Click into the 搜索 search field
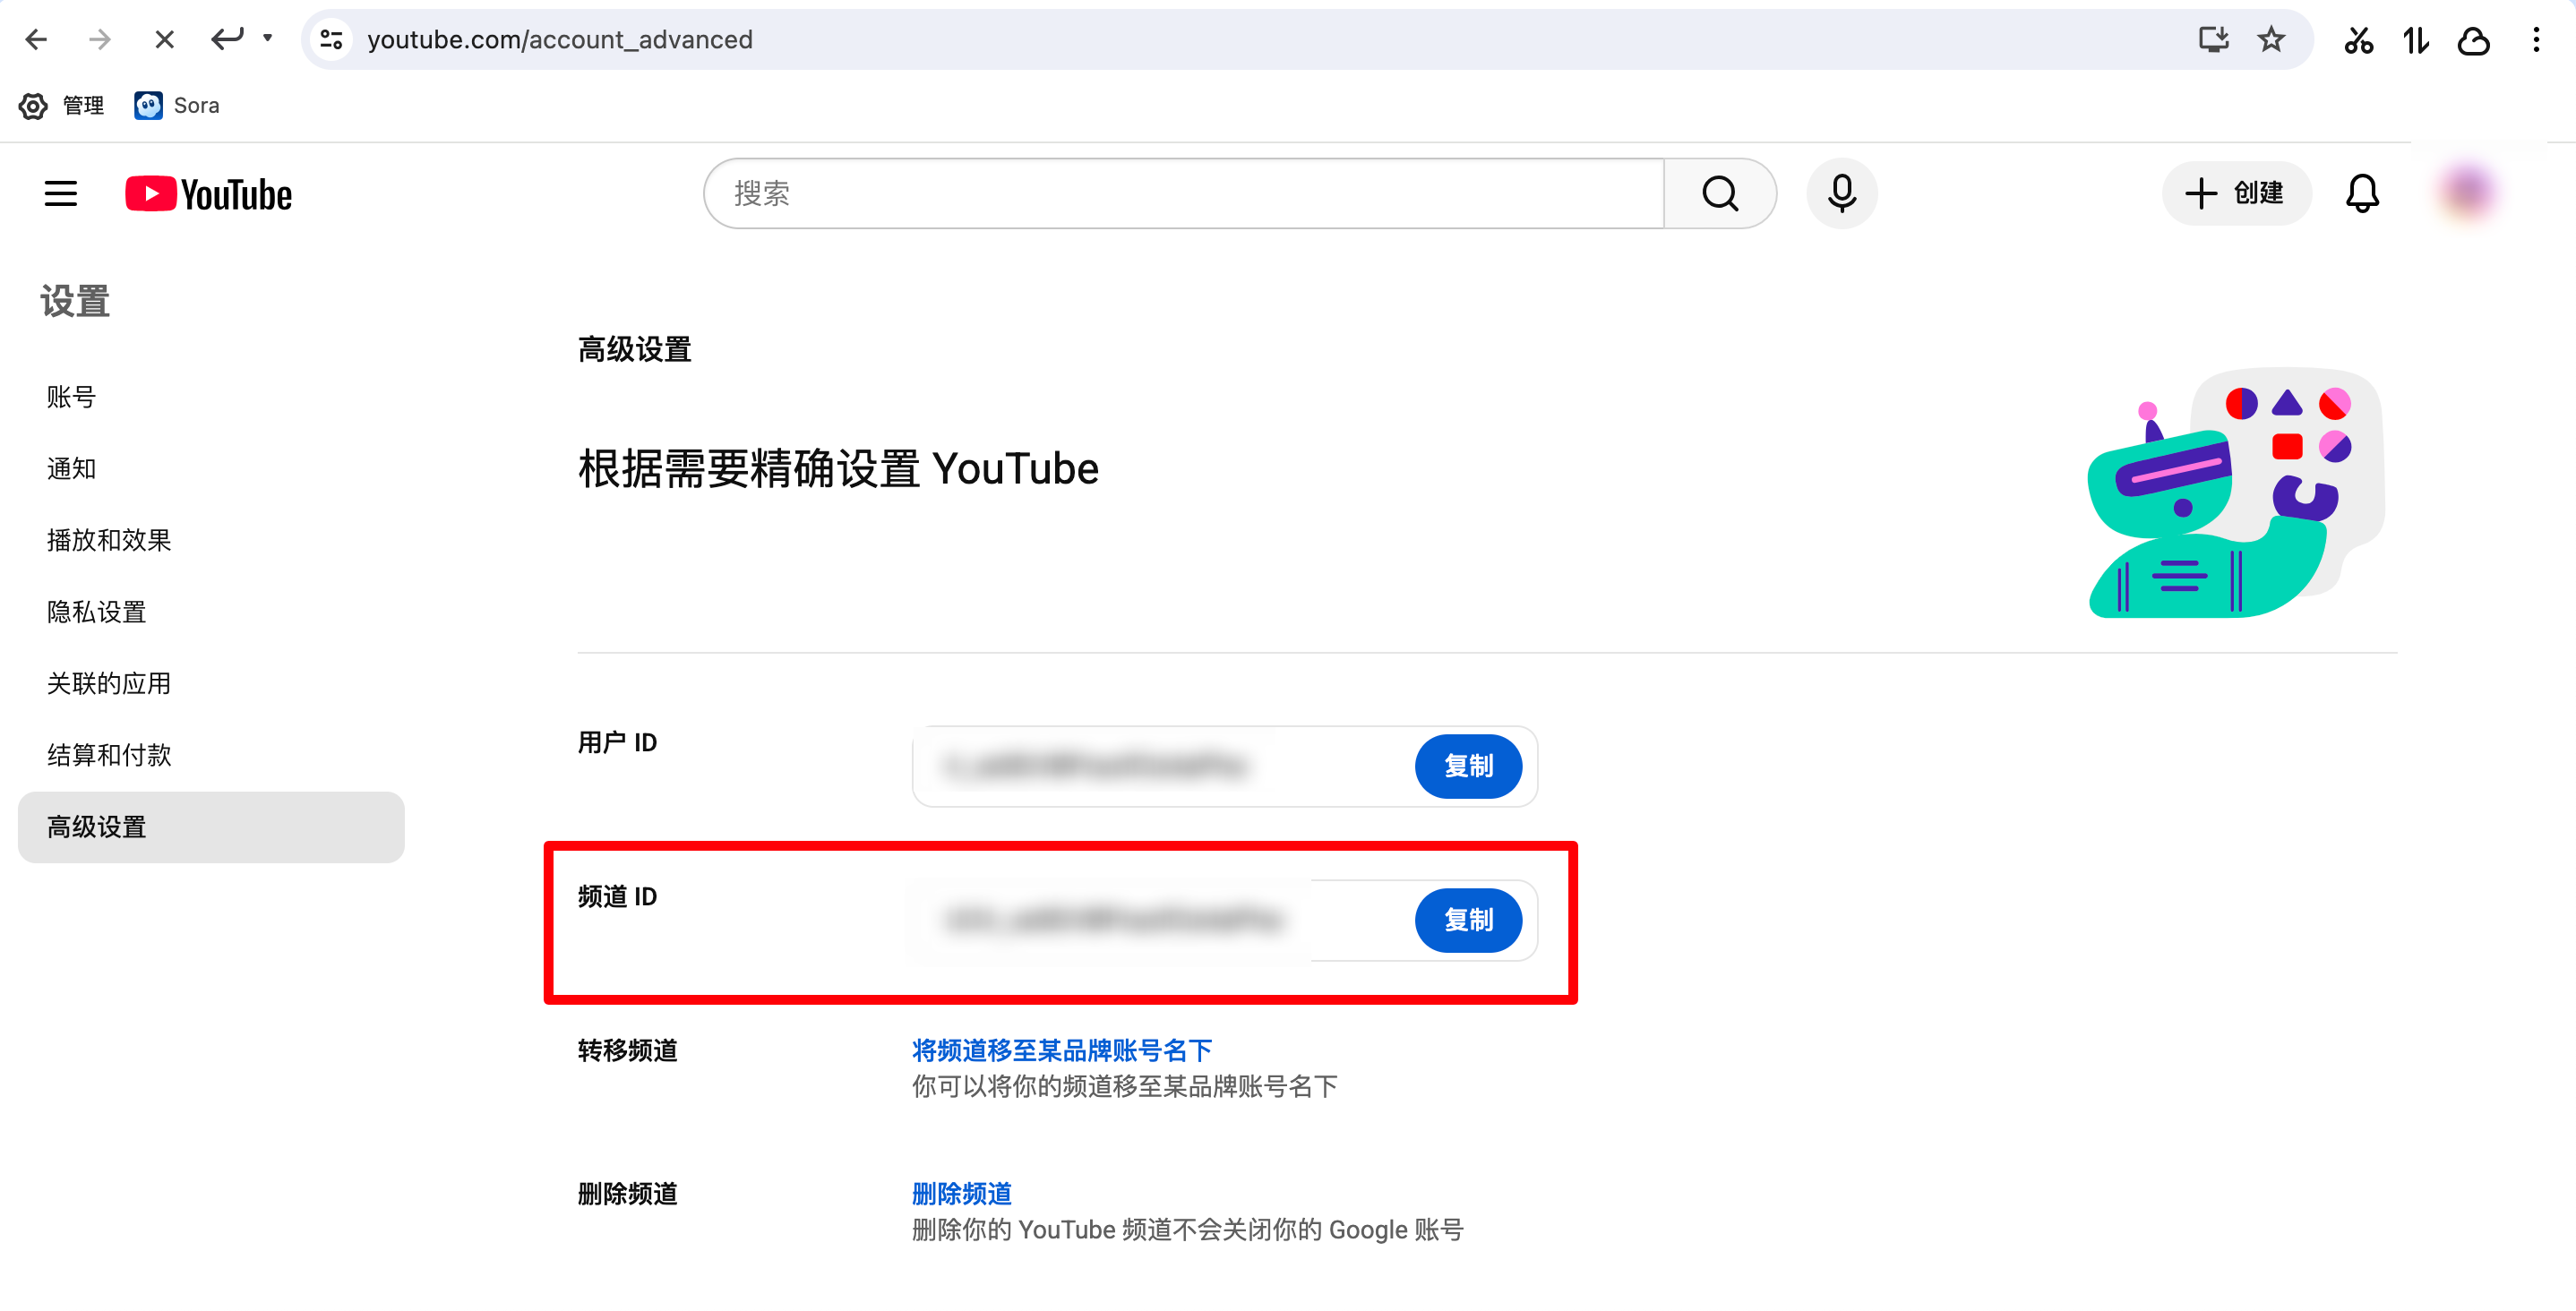Image resolution: width=2576 pixels, height=1311 pixels. point(1184,194)
